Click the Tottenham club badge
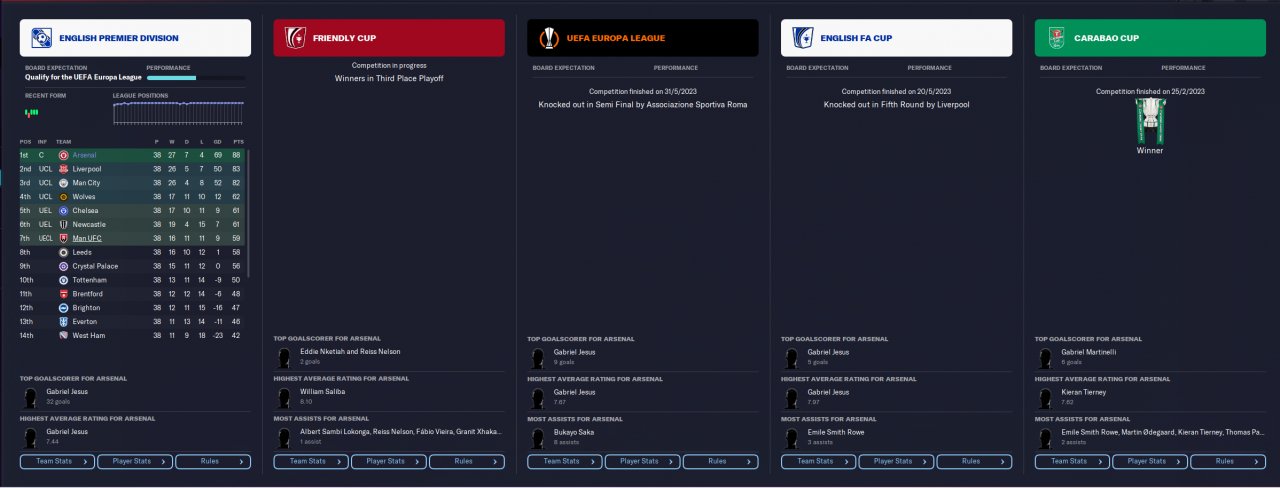Image resolution: width=1280 pixels, height=488 pixels. click(64, 280)
